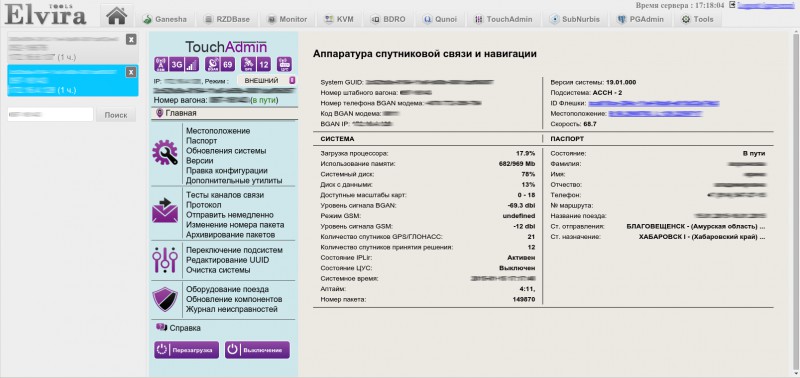Click the search input field
This screenshot has width=800, height=378.
50,115
